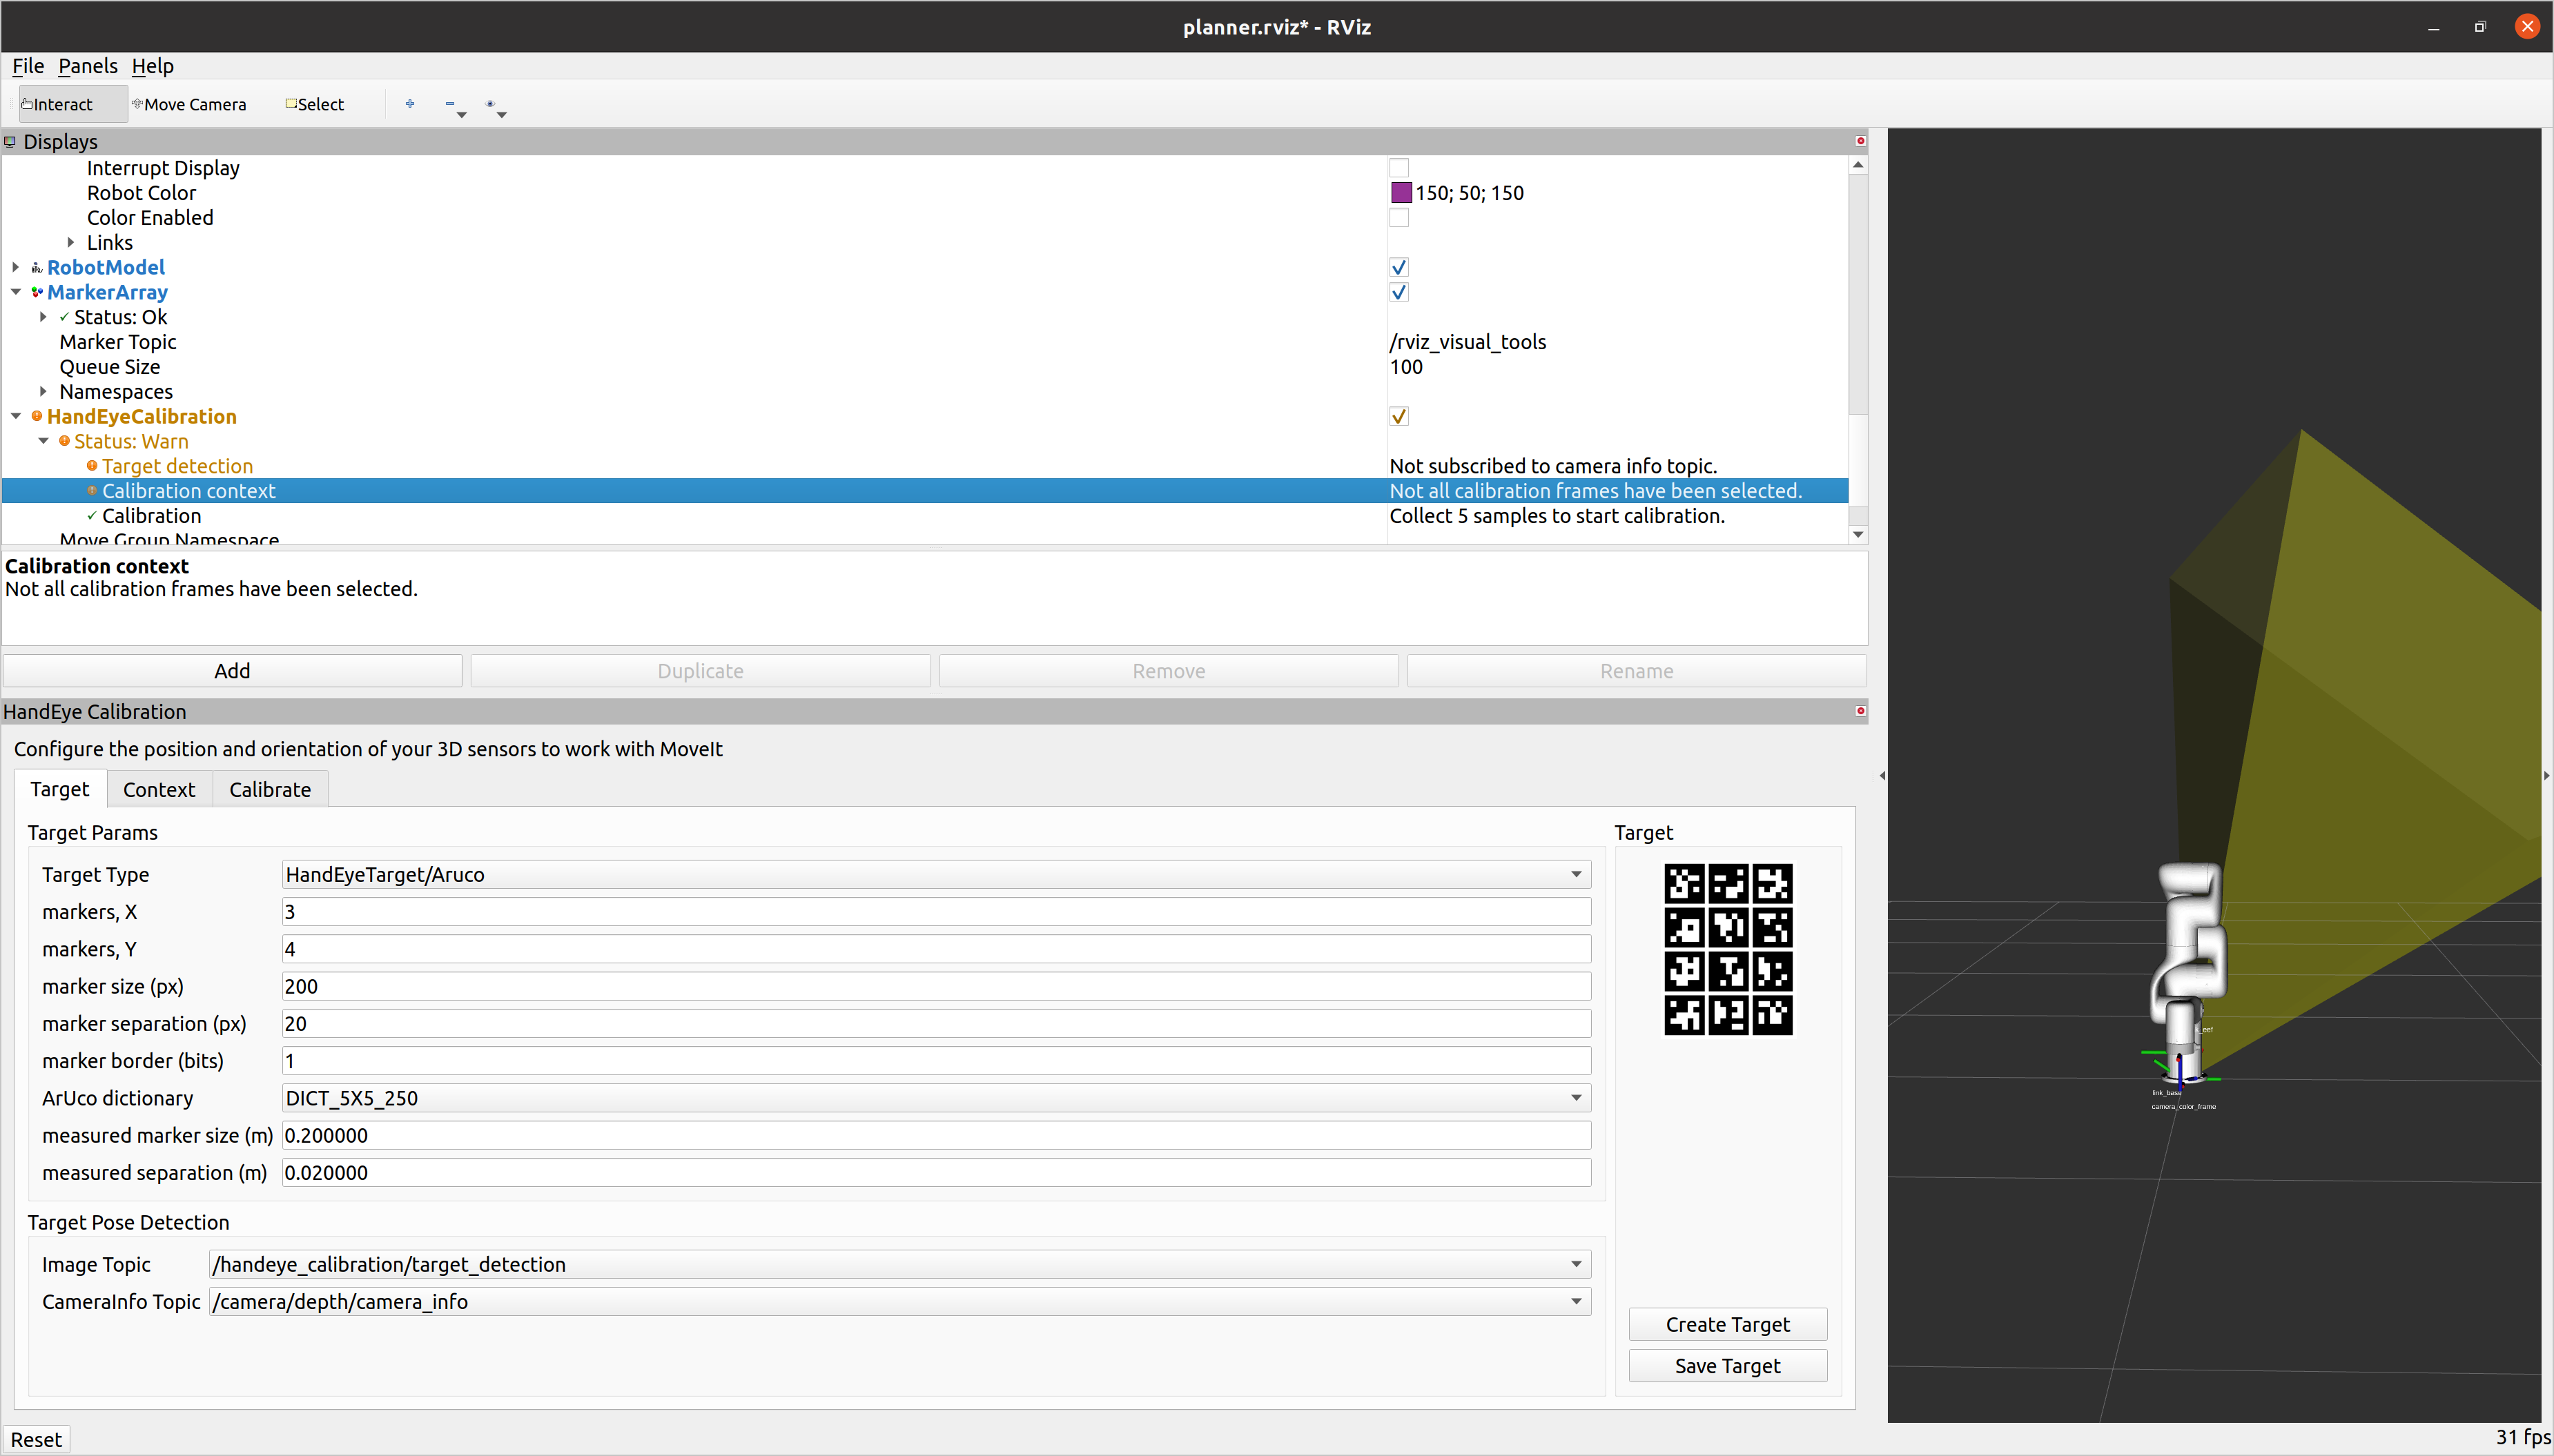Click the marker size (px) field

[935, 986]
